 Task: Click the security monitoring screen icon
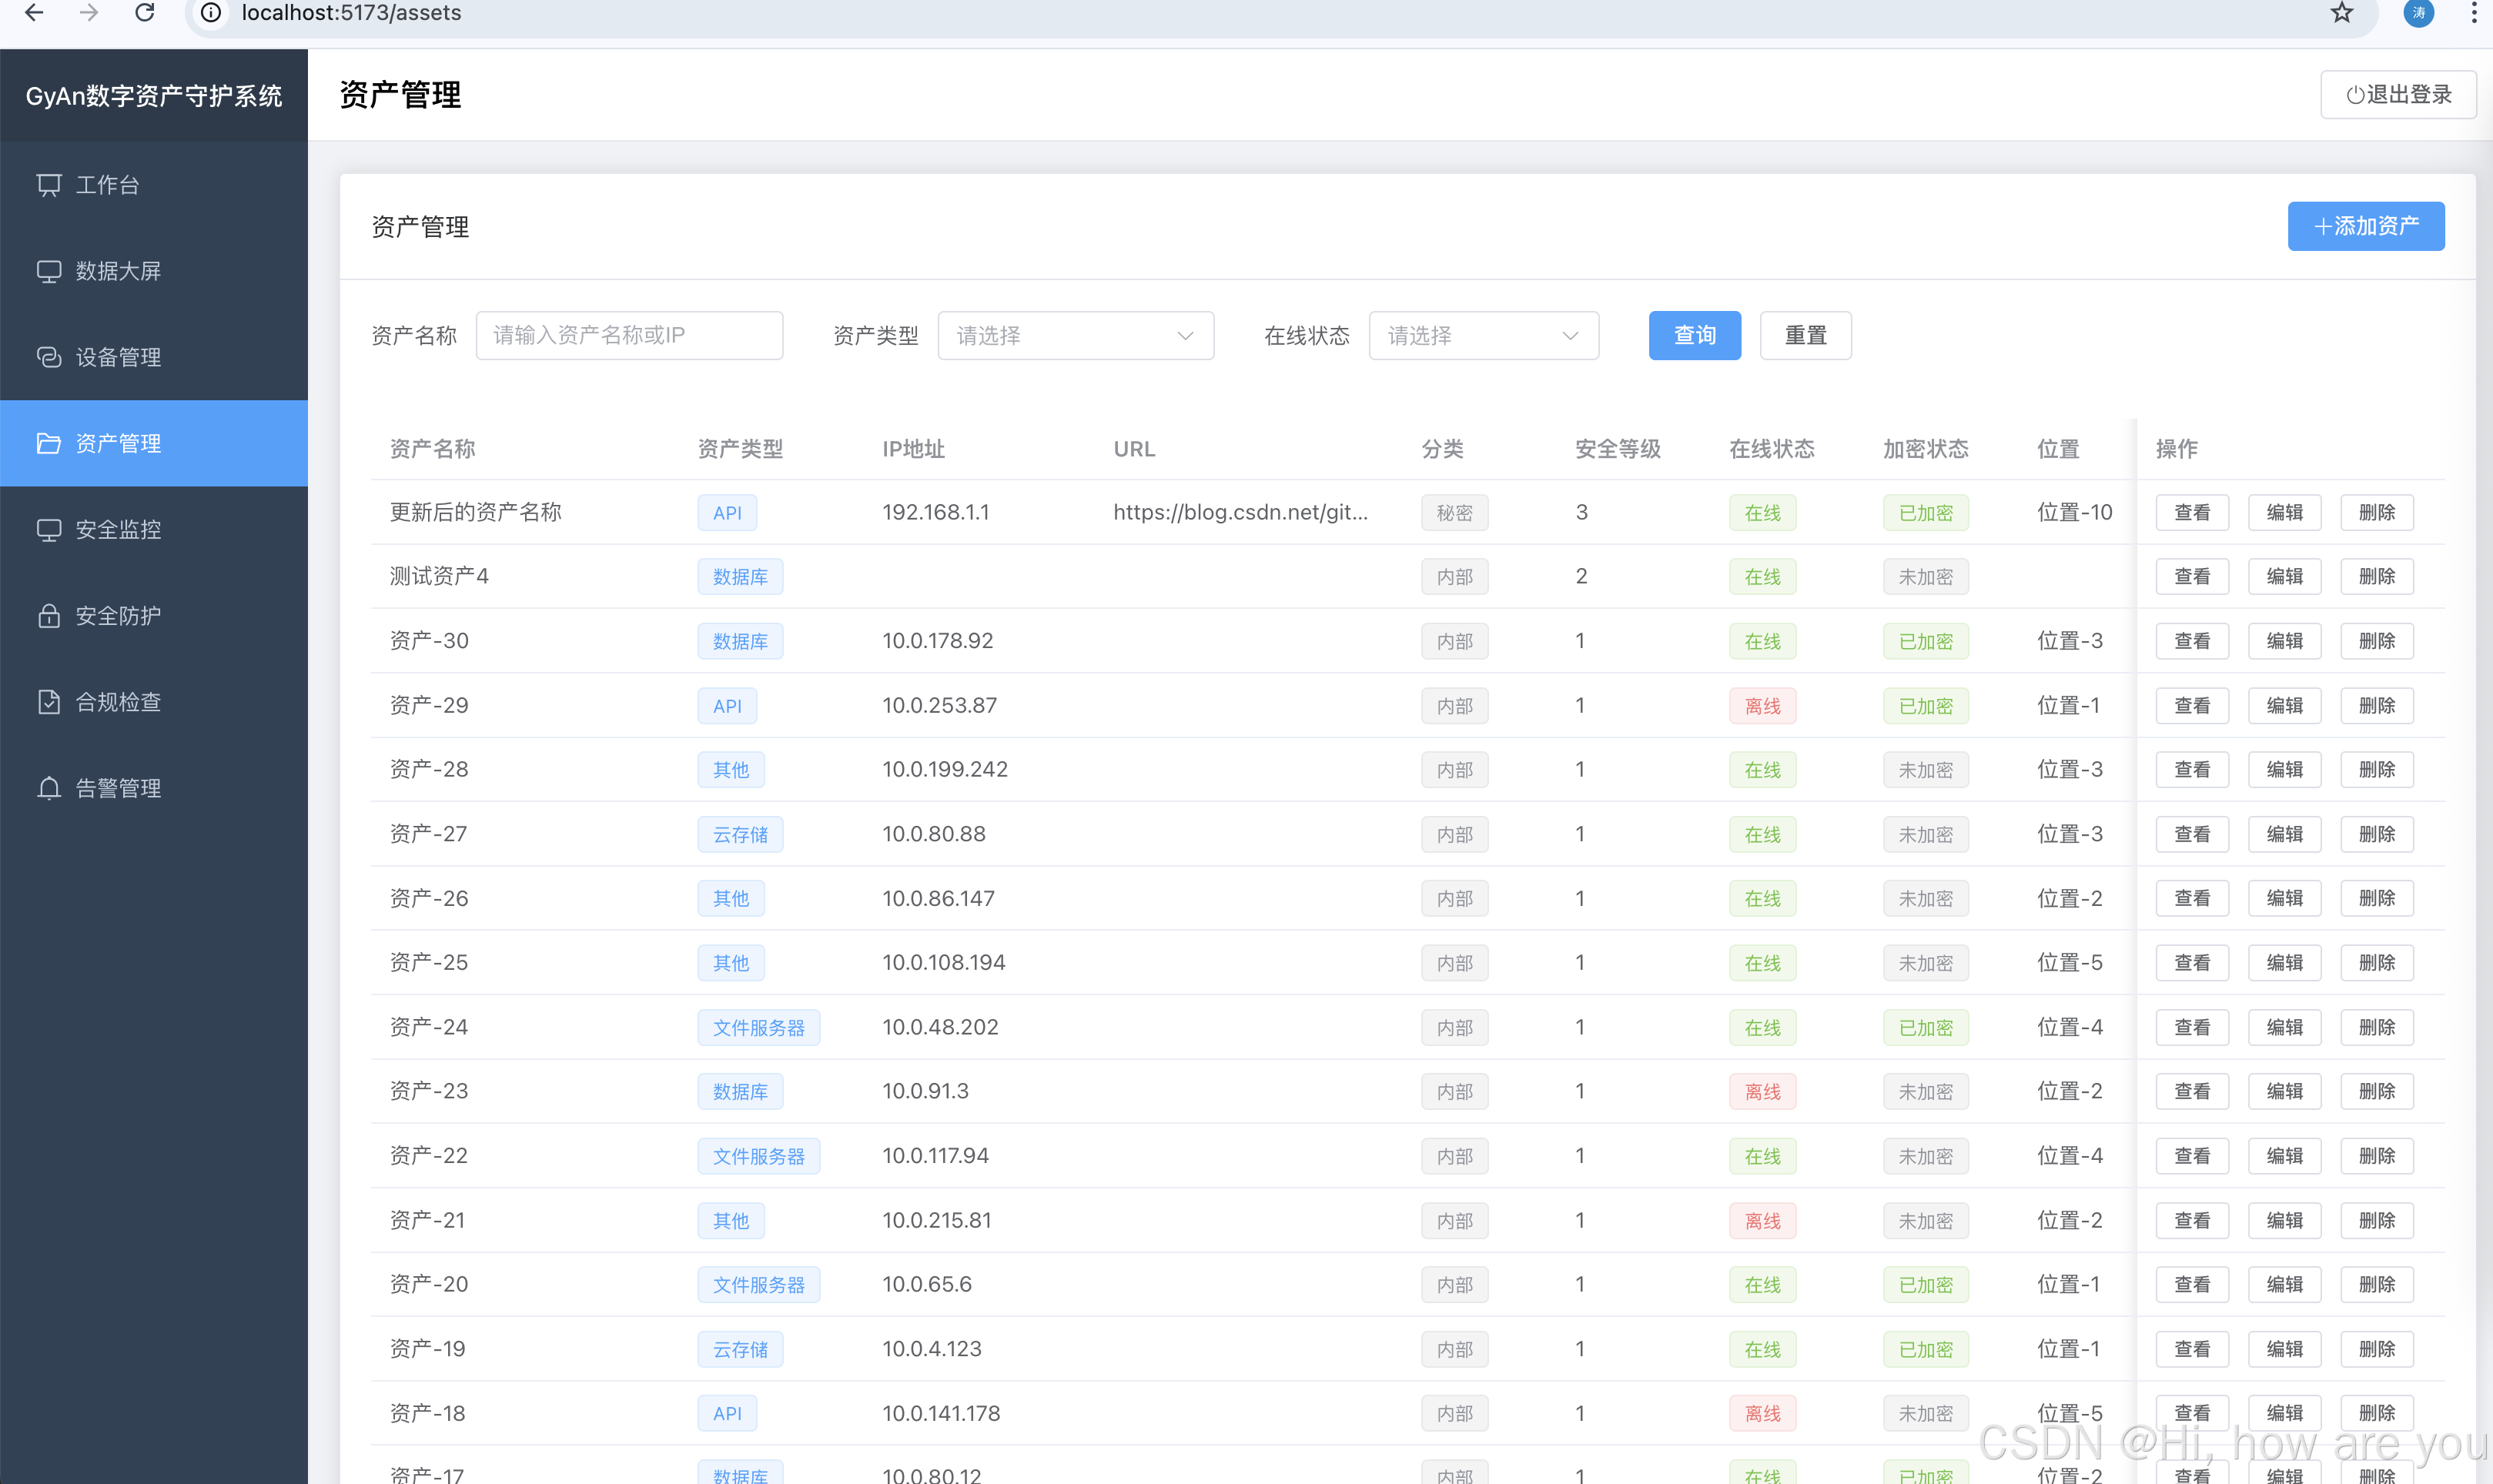point(48,530)
